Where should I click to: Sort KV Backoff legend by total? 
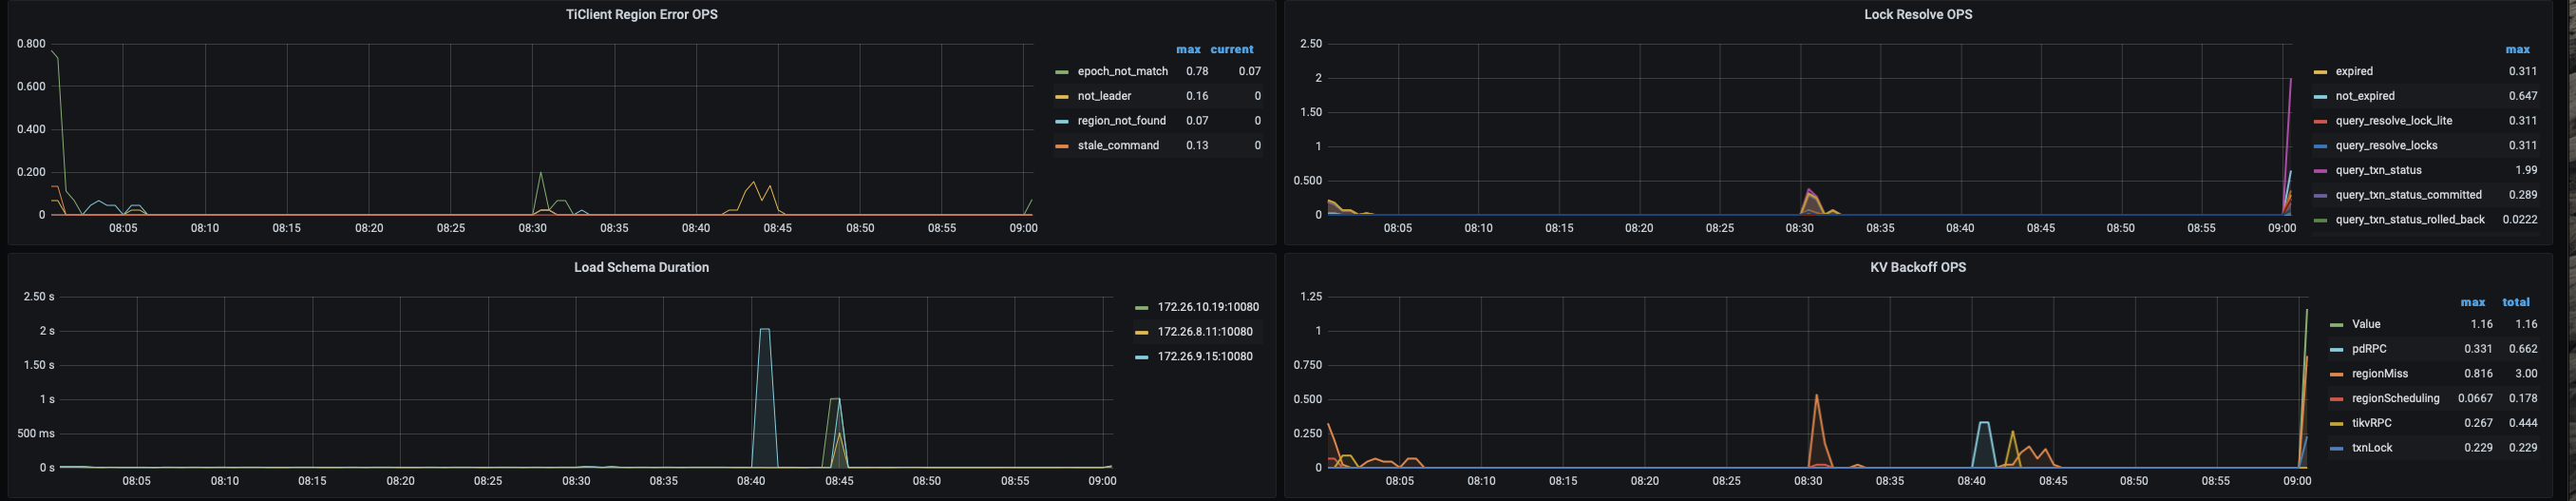pos(2516,302)
